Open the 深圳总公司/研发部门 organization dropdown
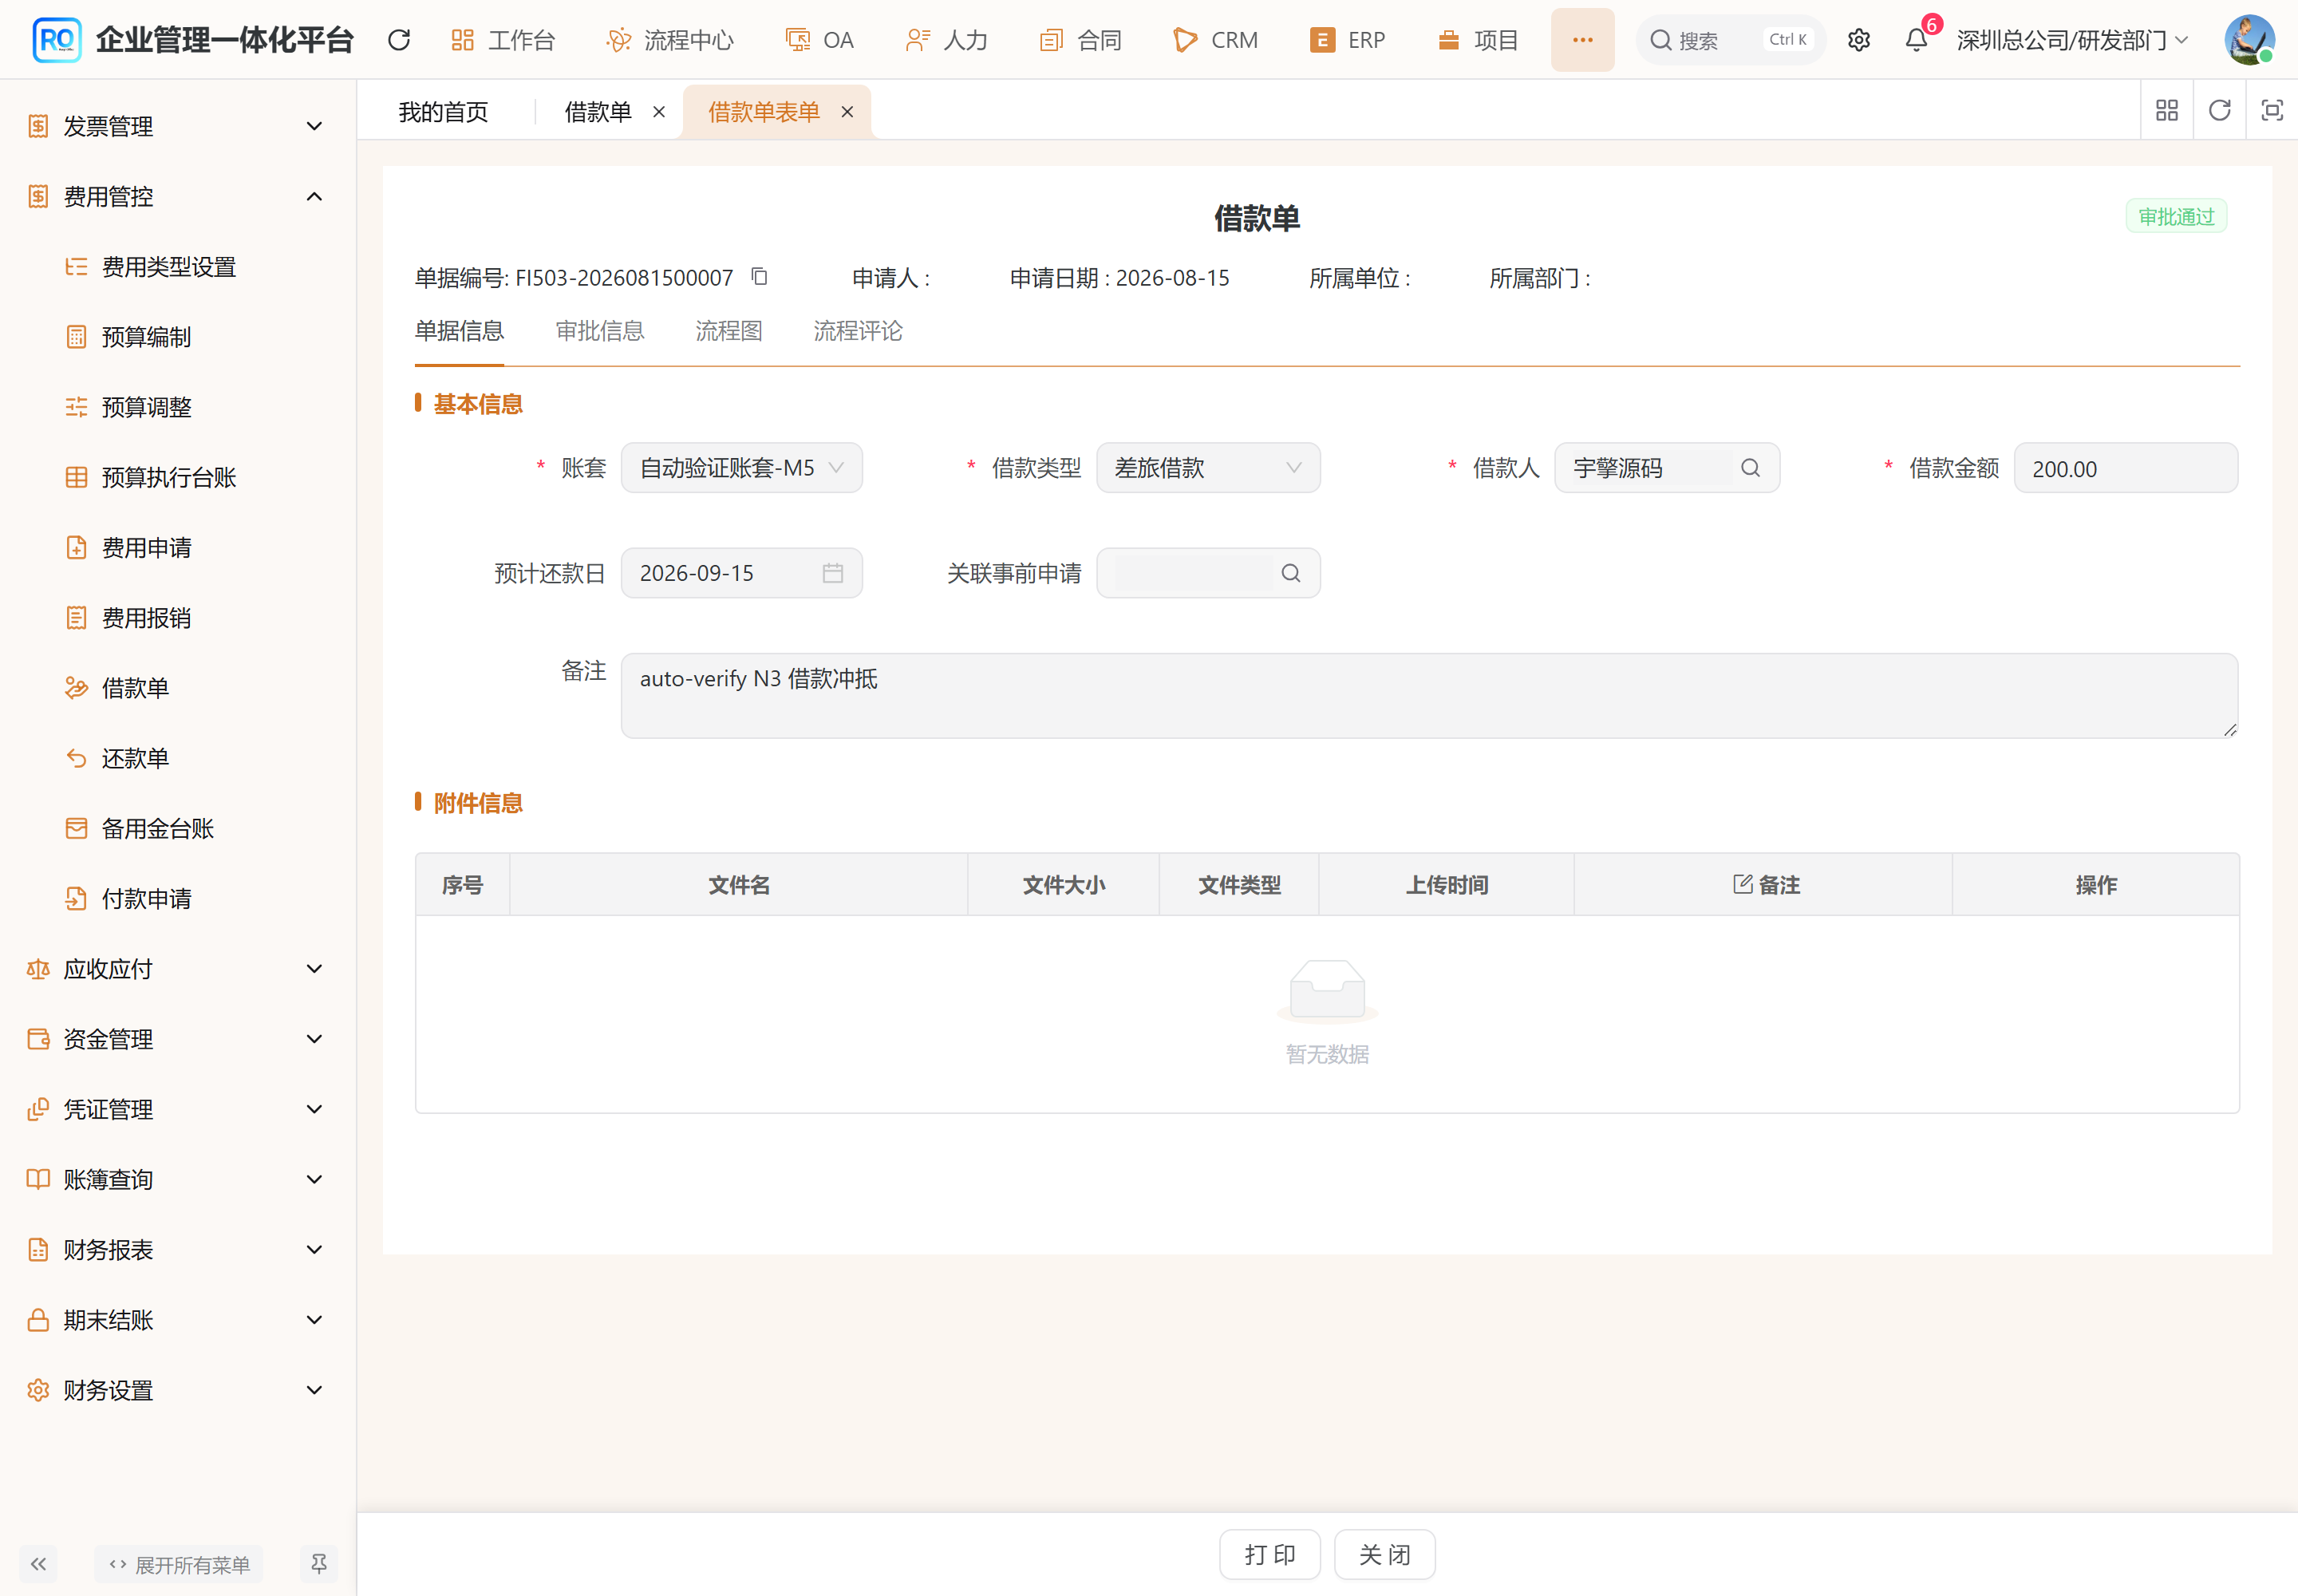Screen dimensions: 2298x1596 pos(2072,40)
